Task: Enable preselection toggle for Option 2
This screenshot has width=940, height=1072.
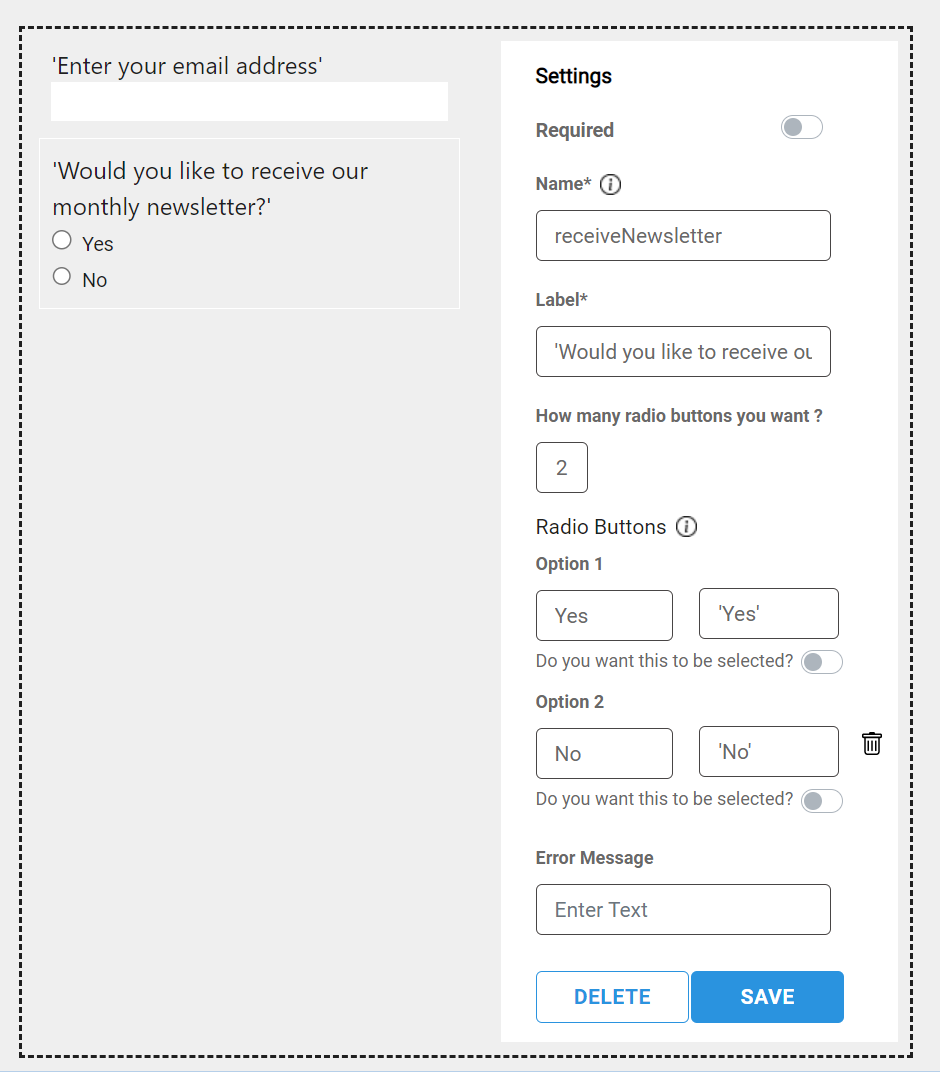Action: [x=821, y=800]
